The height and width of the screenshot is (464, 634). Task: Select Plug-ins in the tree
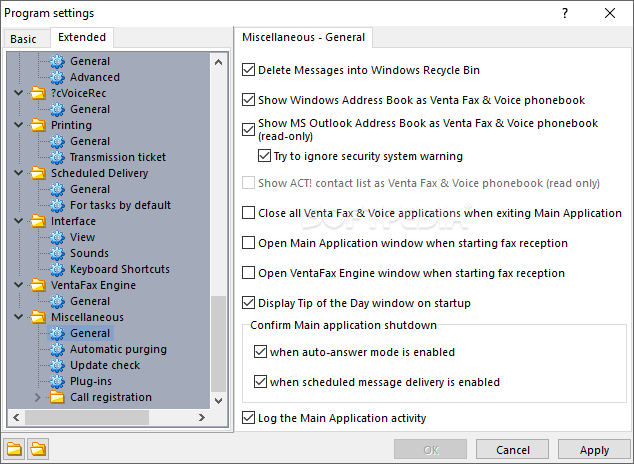tap(91, 381)
